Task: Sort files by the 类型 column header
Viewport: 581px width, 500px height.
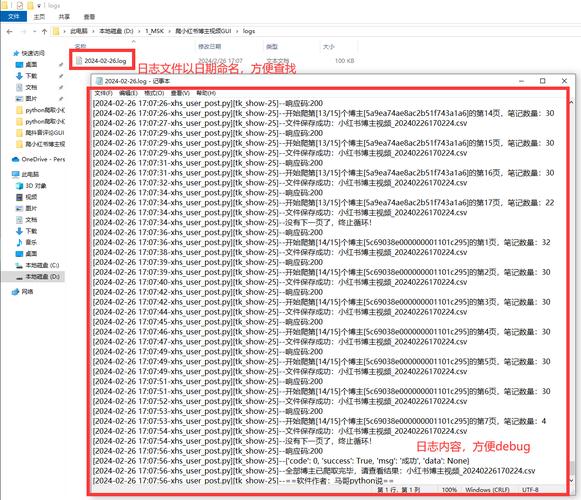Action: click(272, 46)
